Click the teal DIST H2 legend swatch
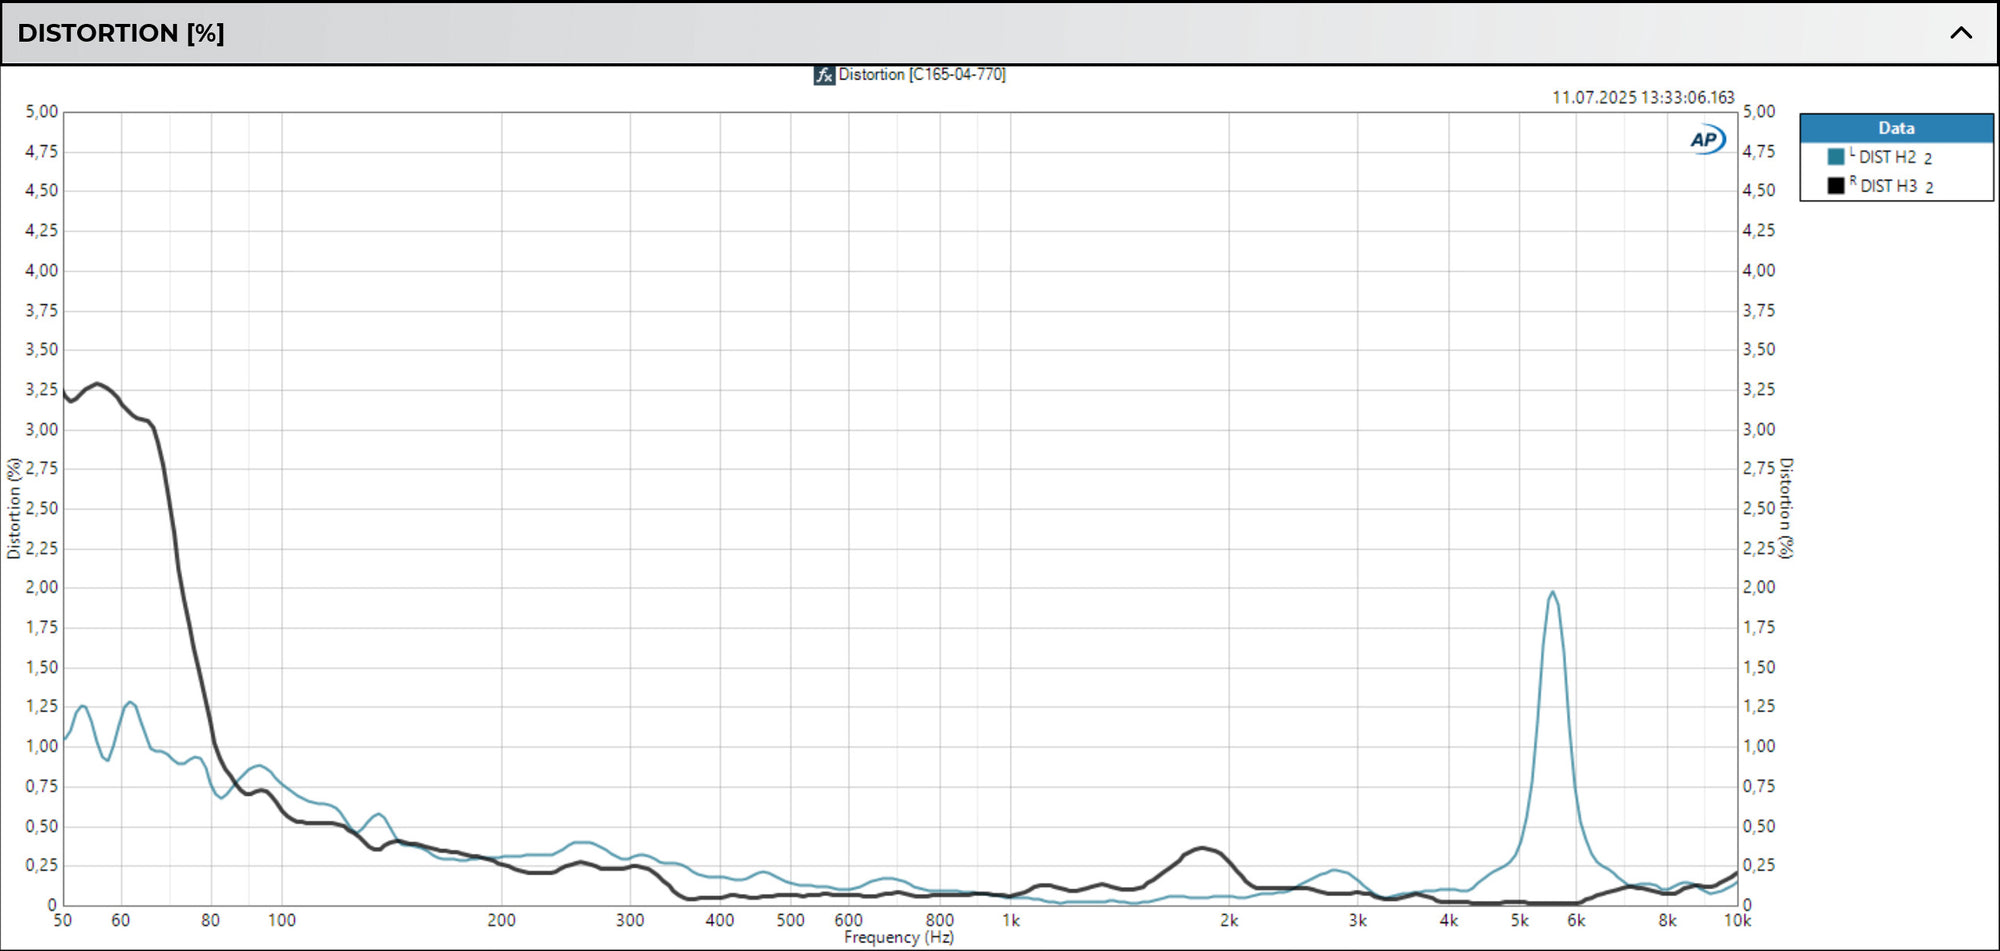The height and width of the screenshot is (951, 2000). pos(1835,157)
